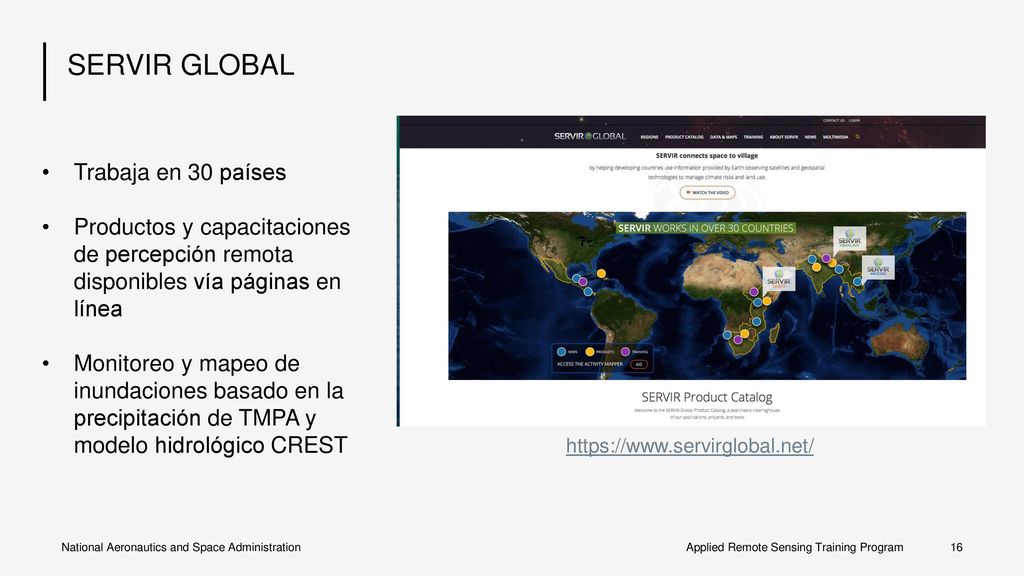Open the About SERVIR nav item
This screenshot has height=576, width=1024.
(x=784, y=137)
